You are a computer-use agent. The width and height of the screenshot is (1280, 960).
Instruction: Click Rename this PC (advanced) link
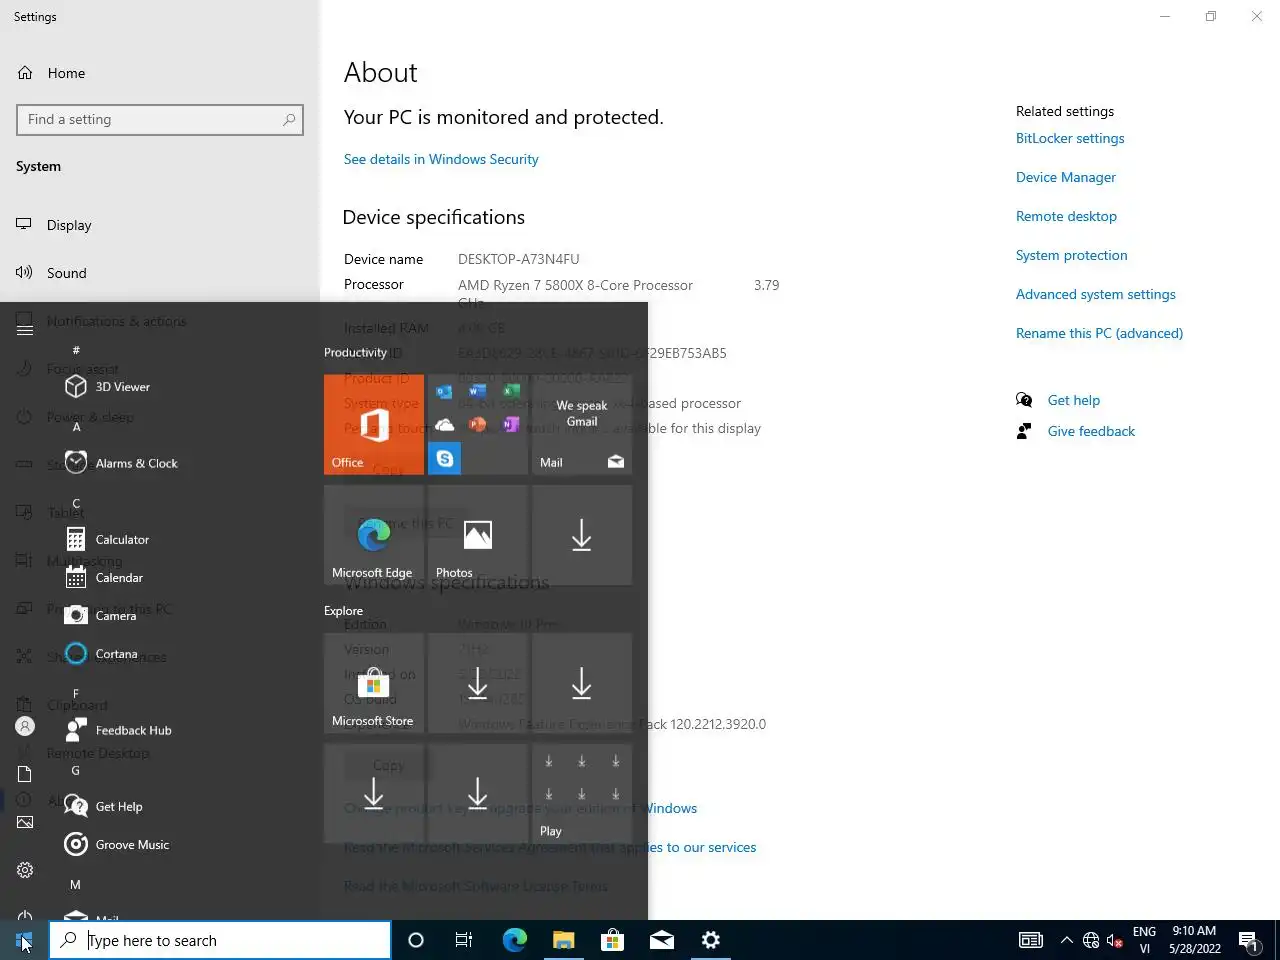click(x=1099, y=333)
